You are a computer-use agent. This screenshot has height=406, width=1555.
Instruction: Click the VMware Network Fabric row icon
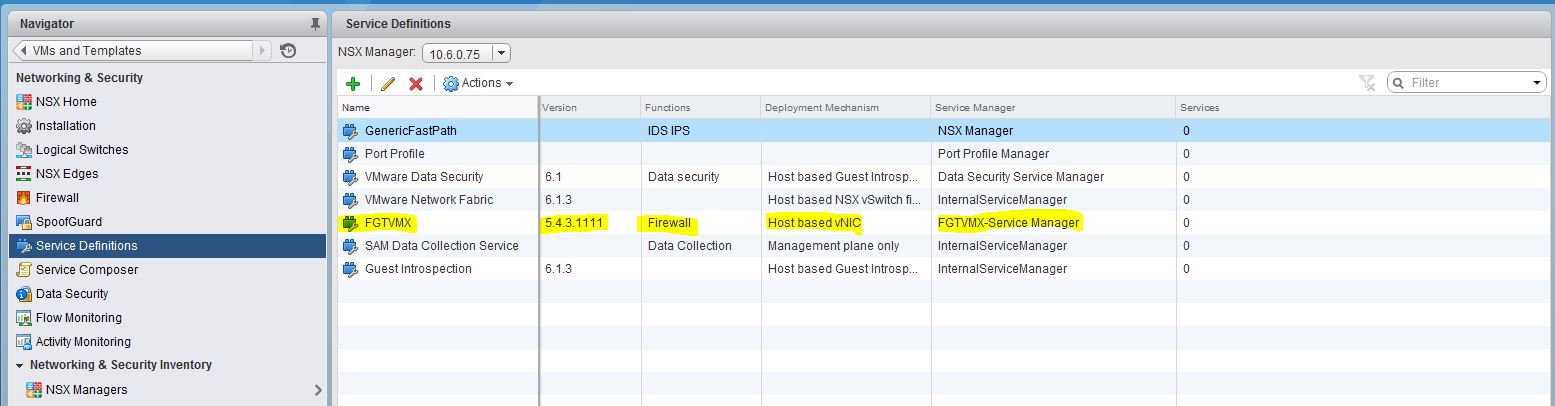(x=350, y=200)
